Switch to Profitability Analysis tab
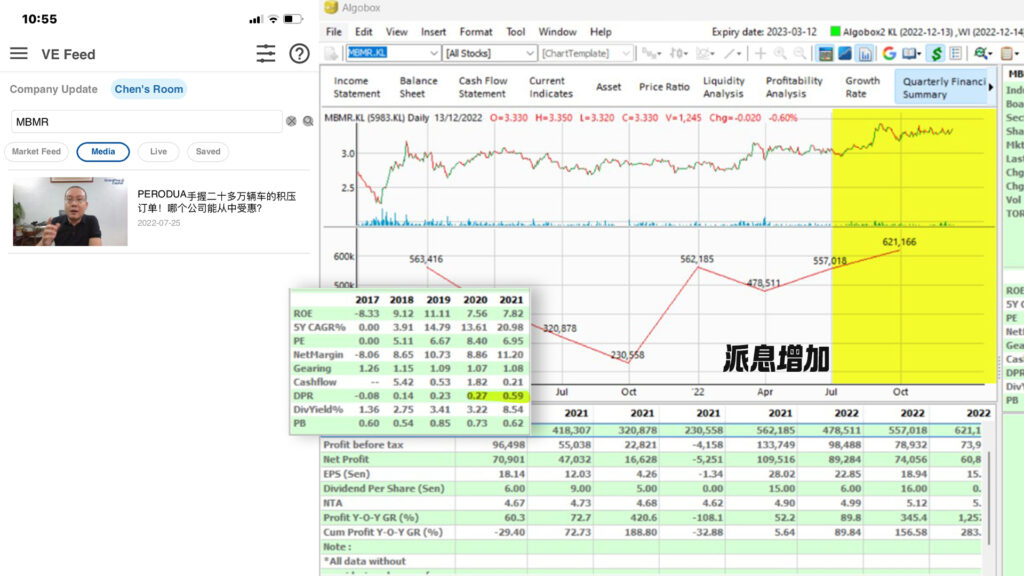Image resolution: width=1024 pixels, height=576 pixels. (x=794, y=87)
